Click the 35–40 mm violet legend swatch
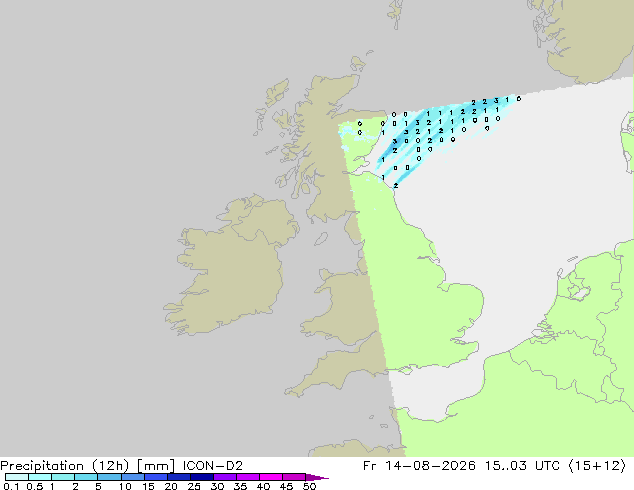The height and width of the screenshot is (490, 634). point(248,477)
